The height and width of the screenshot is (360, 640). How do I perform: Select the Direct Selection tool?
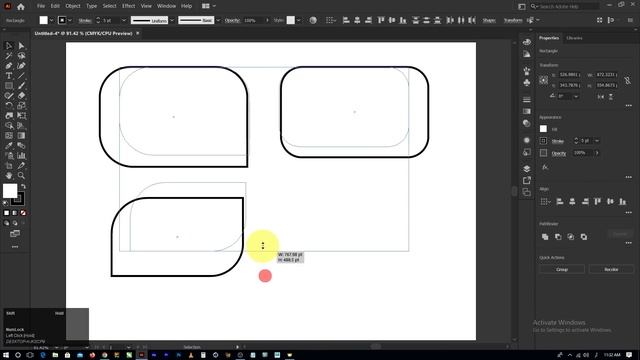click(21, 46)
